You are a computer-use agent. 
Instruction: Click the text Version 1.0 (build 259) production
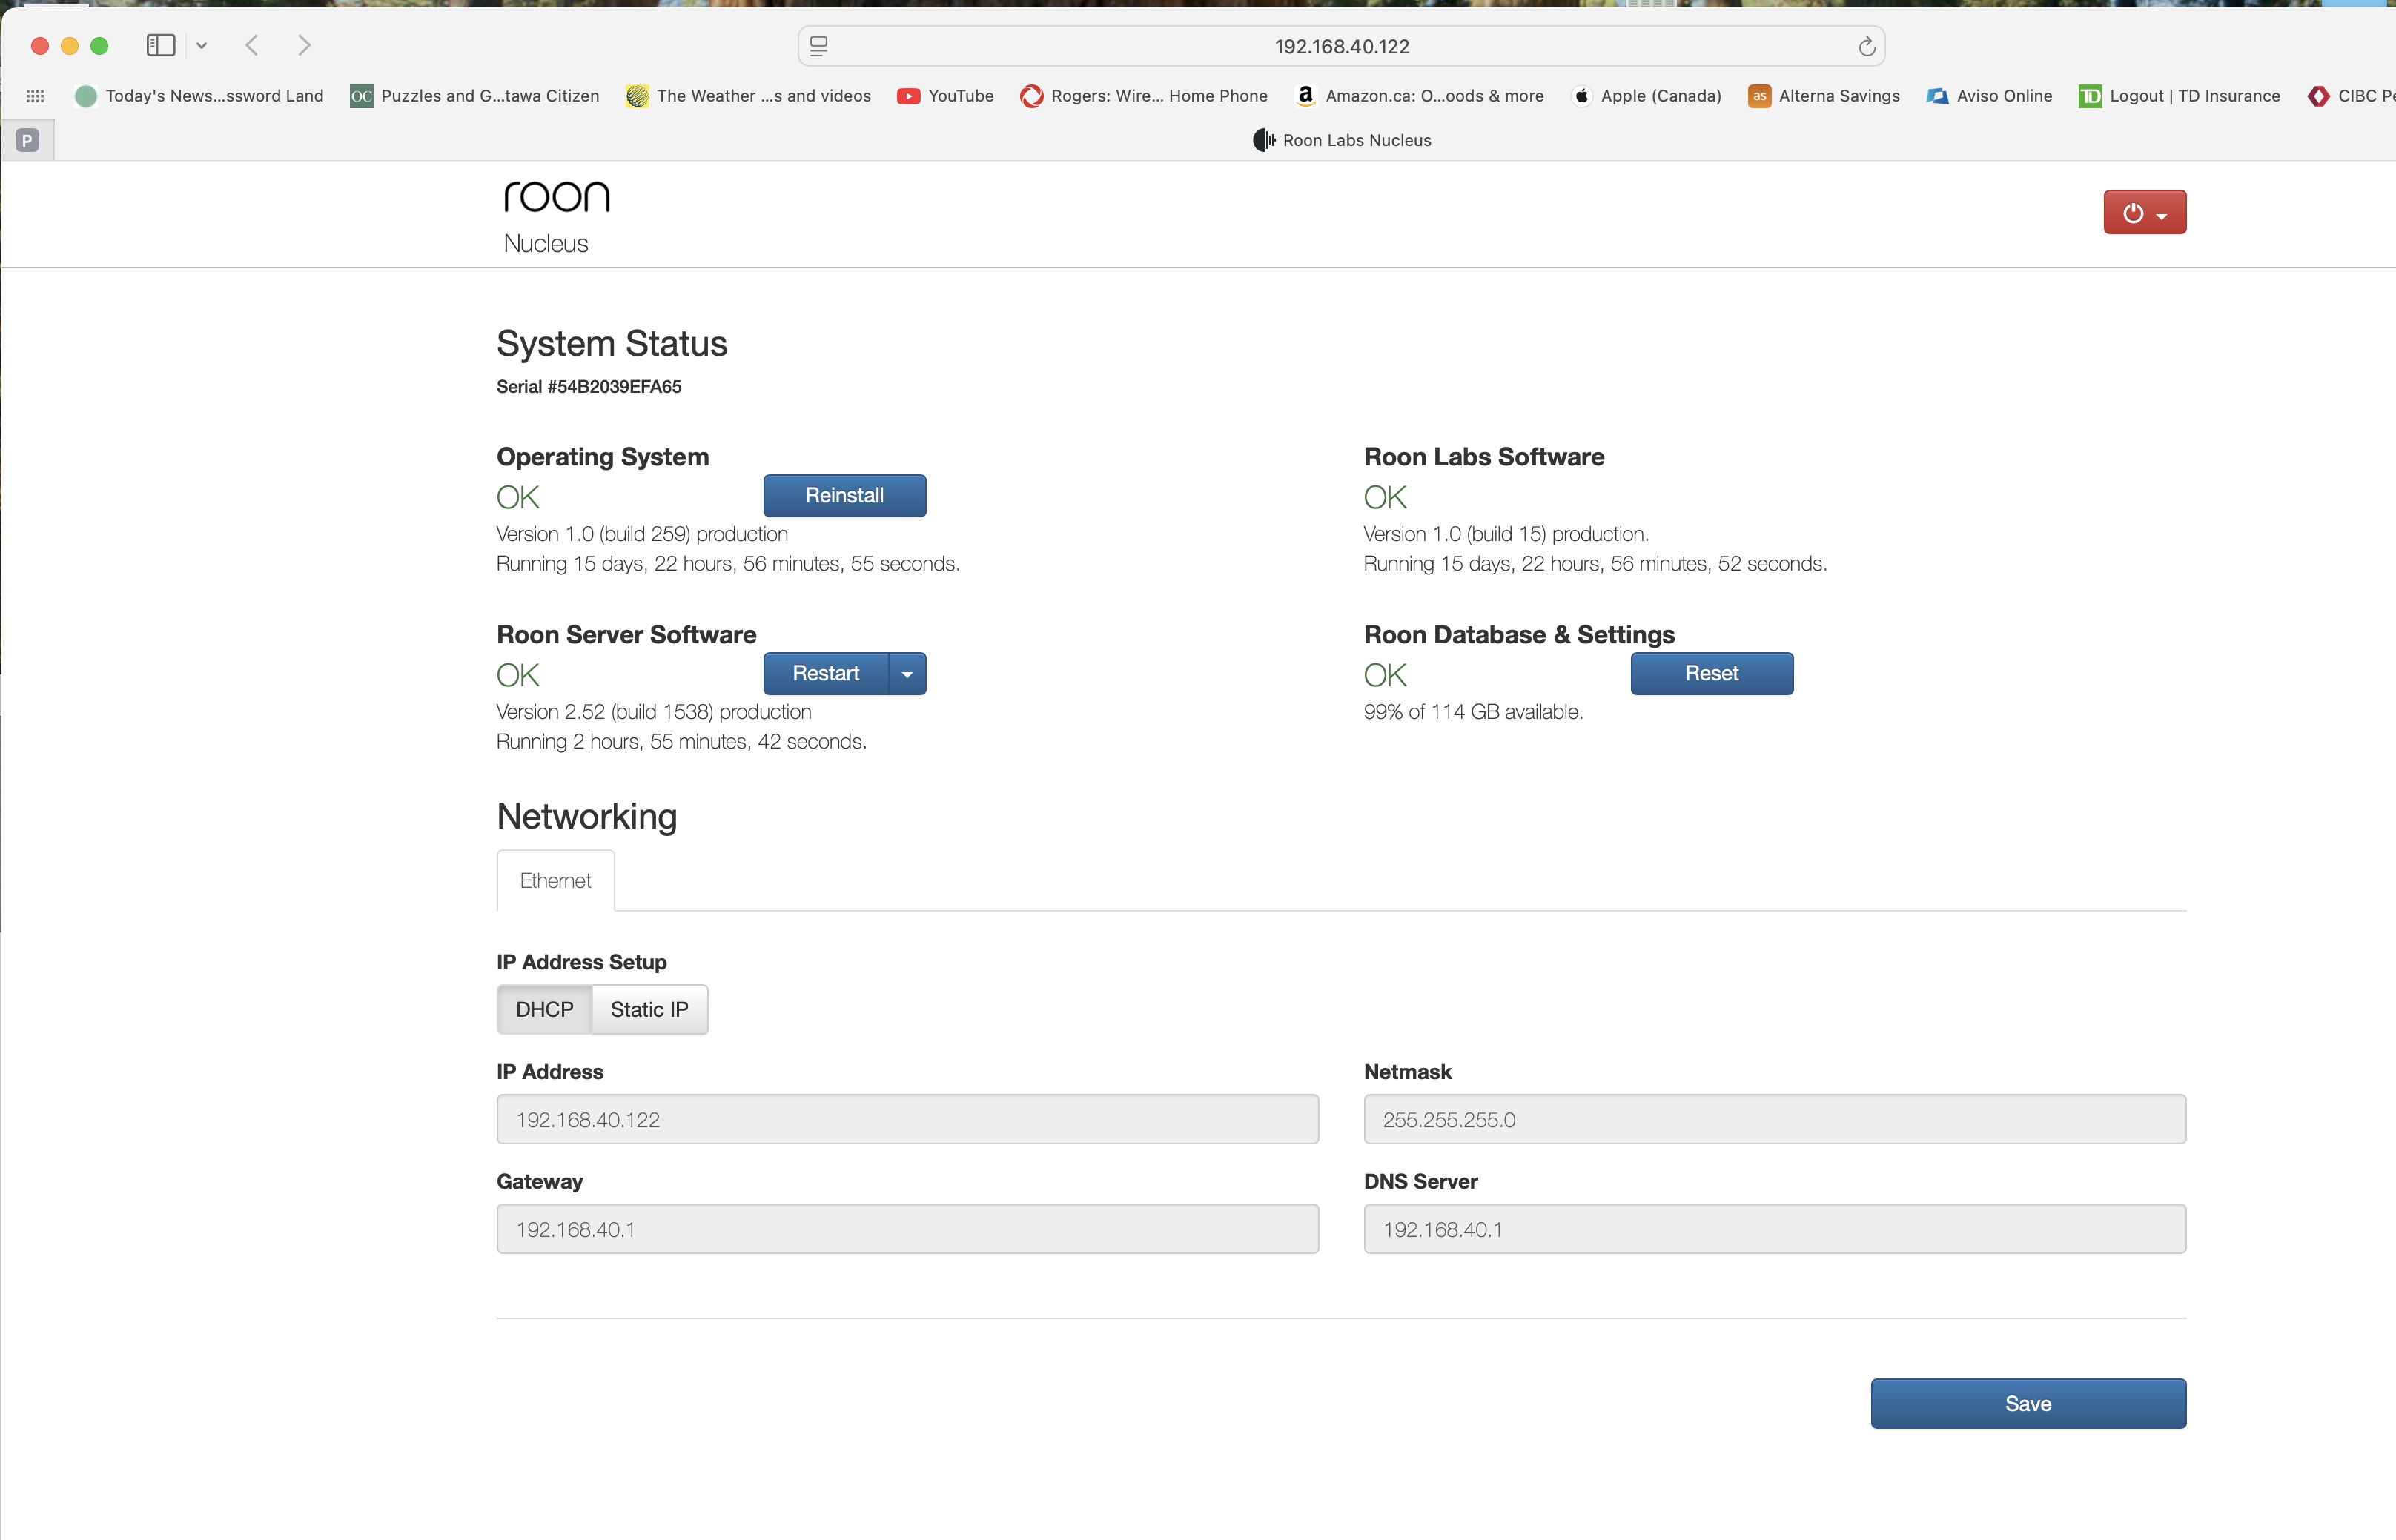[642, 534]
